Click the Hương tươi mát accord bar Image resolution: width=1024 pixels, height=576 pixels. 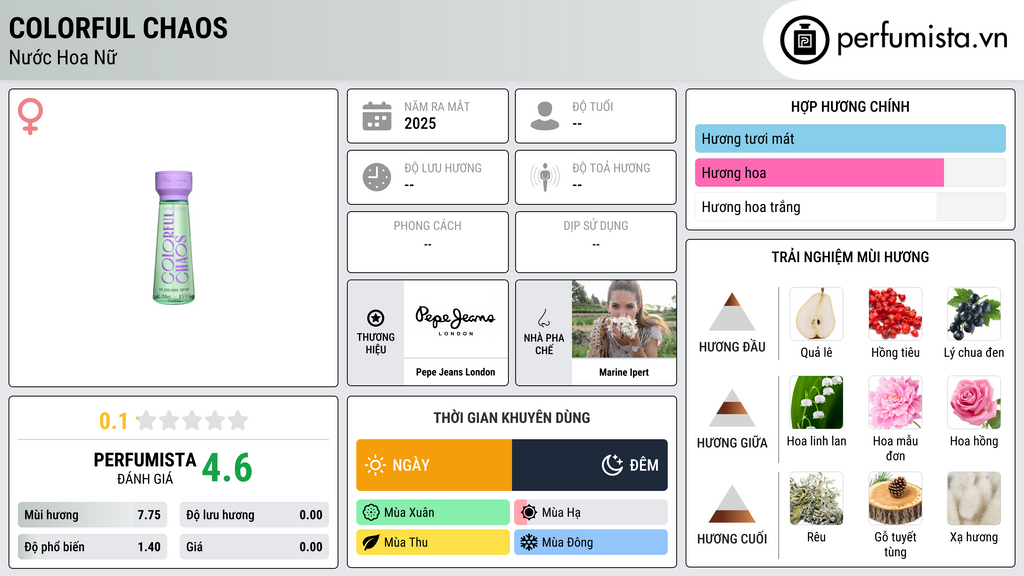coord(850,138)
